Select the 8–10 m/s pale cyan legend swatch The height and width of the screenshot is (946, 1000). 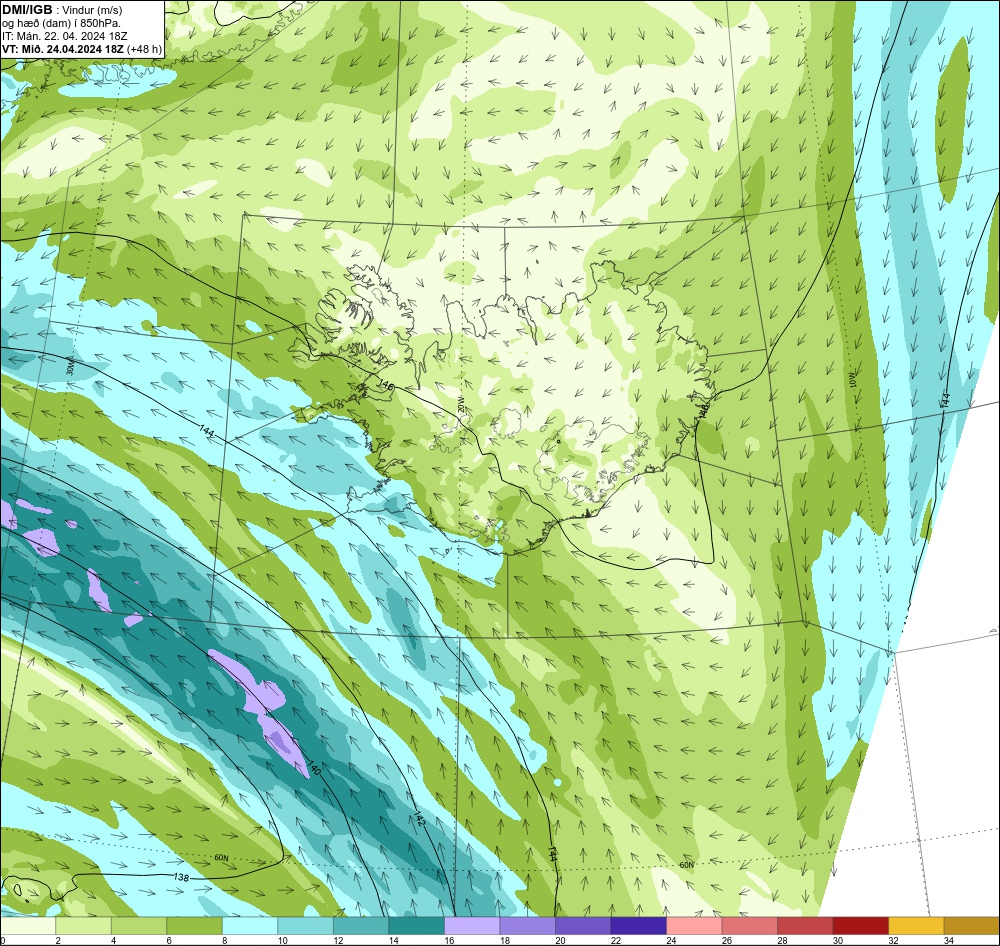[x=250, y=925]
